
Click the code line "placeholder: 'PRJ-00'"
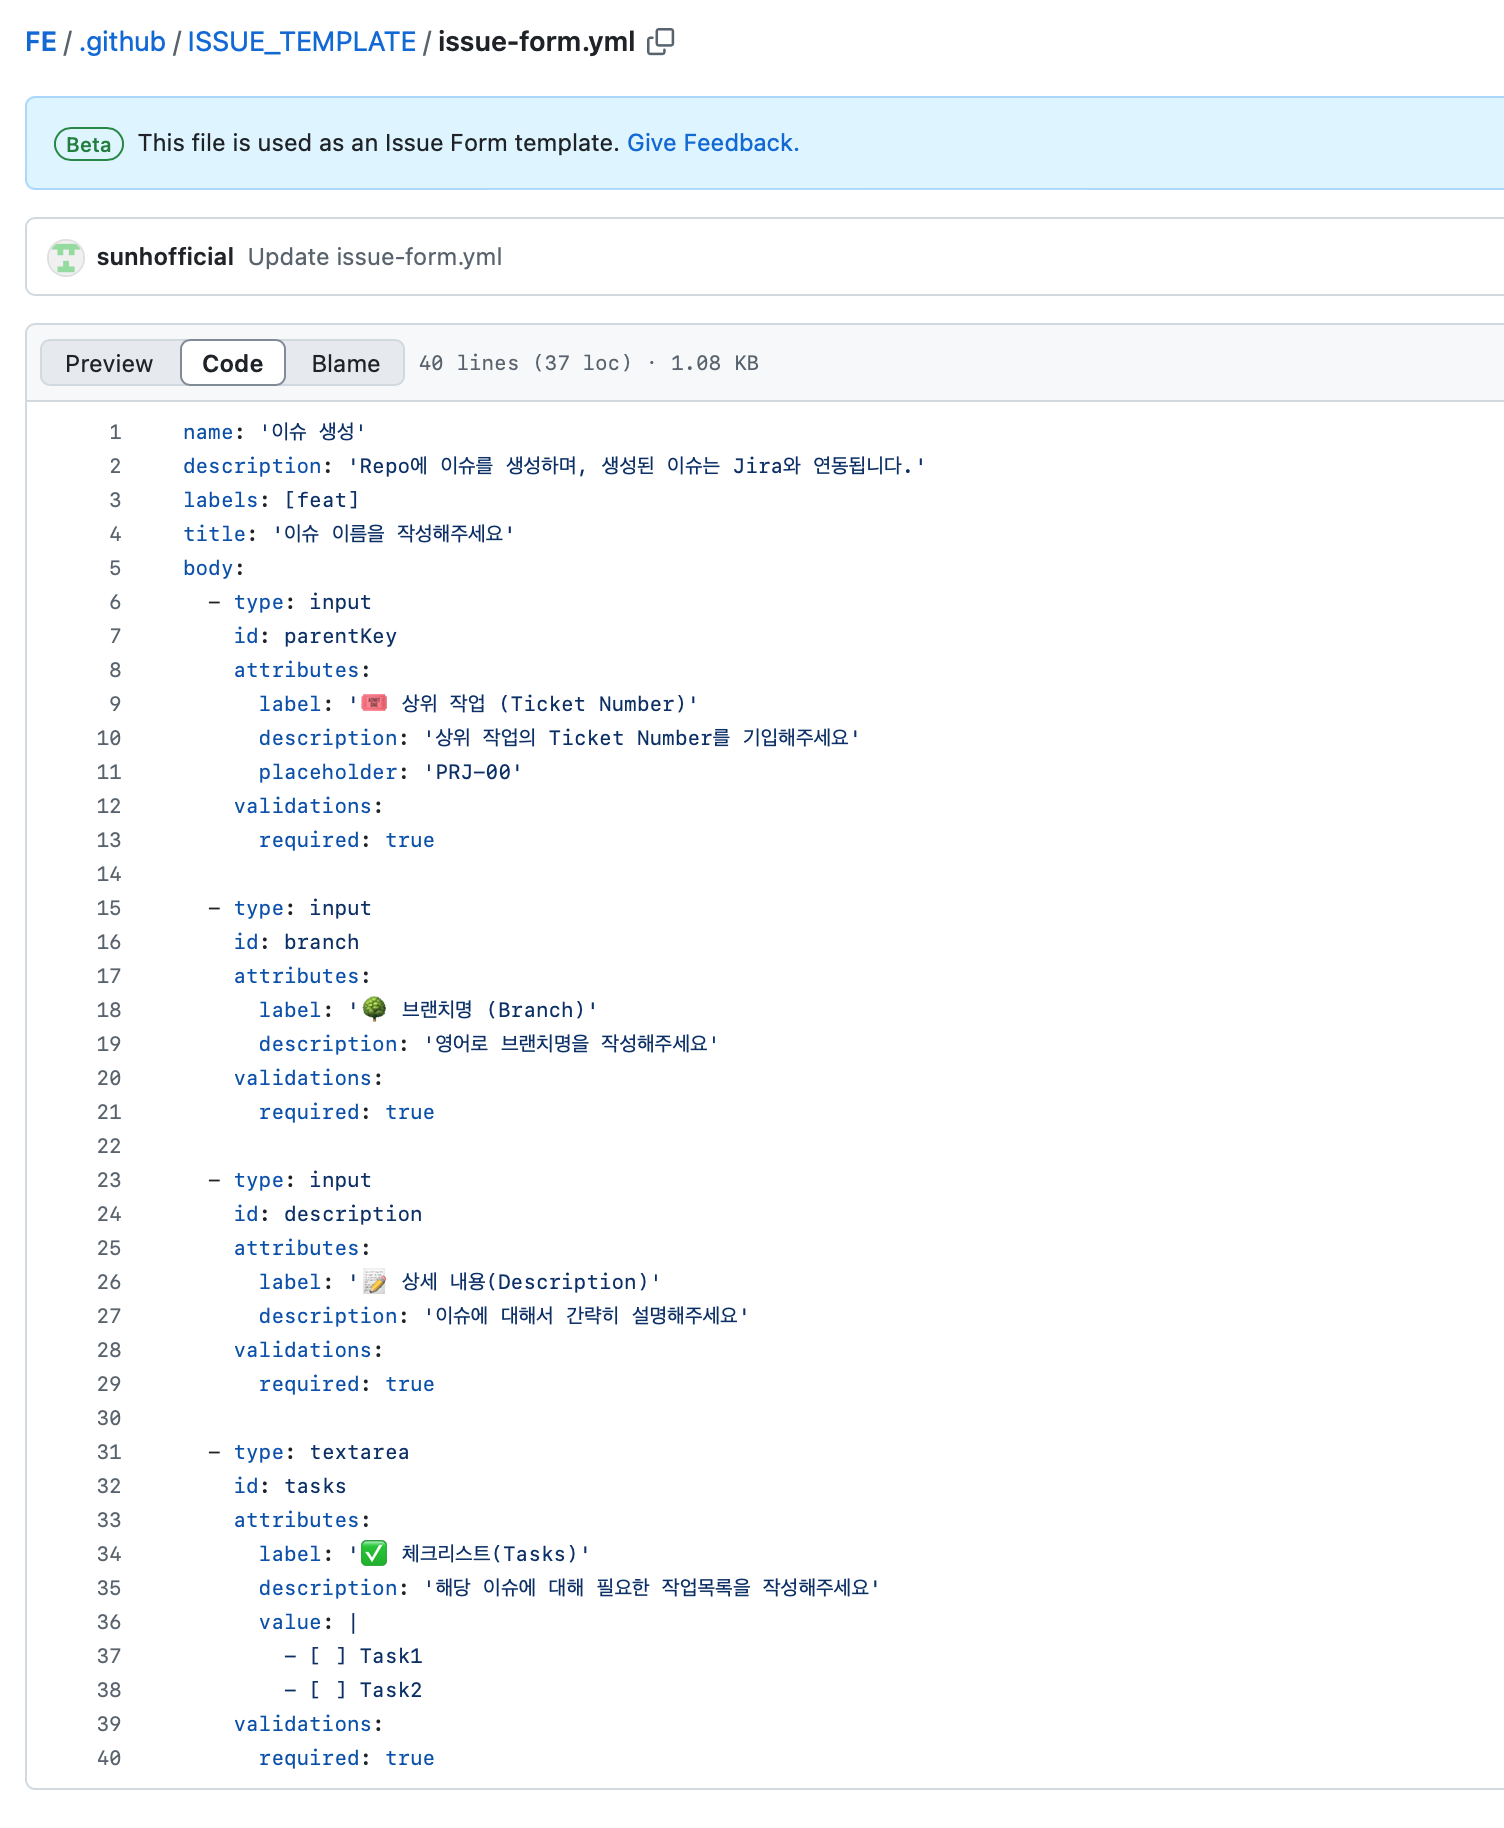click(x=390, y=772)
